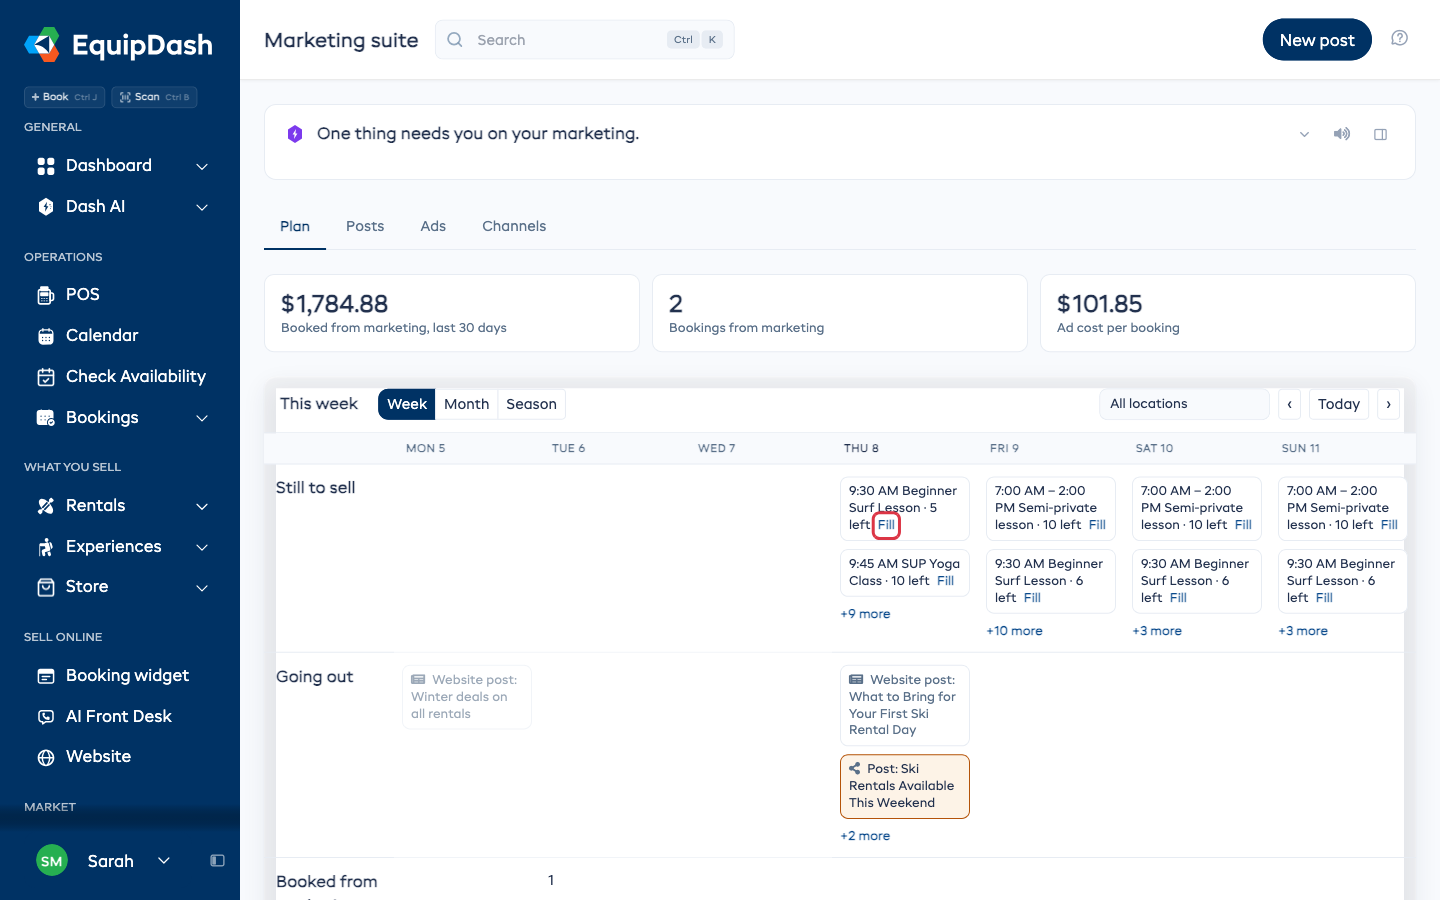Screen dimensions: 1440x900
Task: Expand the Experiences submenu chevron
Action: (202, 547)
